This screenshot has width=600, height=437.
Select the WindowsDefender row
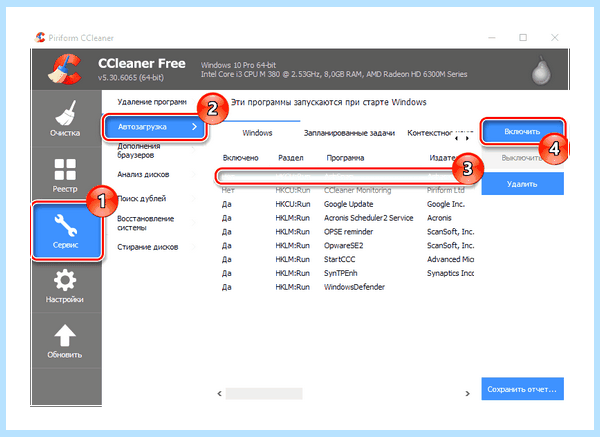[x=347, y=287]
